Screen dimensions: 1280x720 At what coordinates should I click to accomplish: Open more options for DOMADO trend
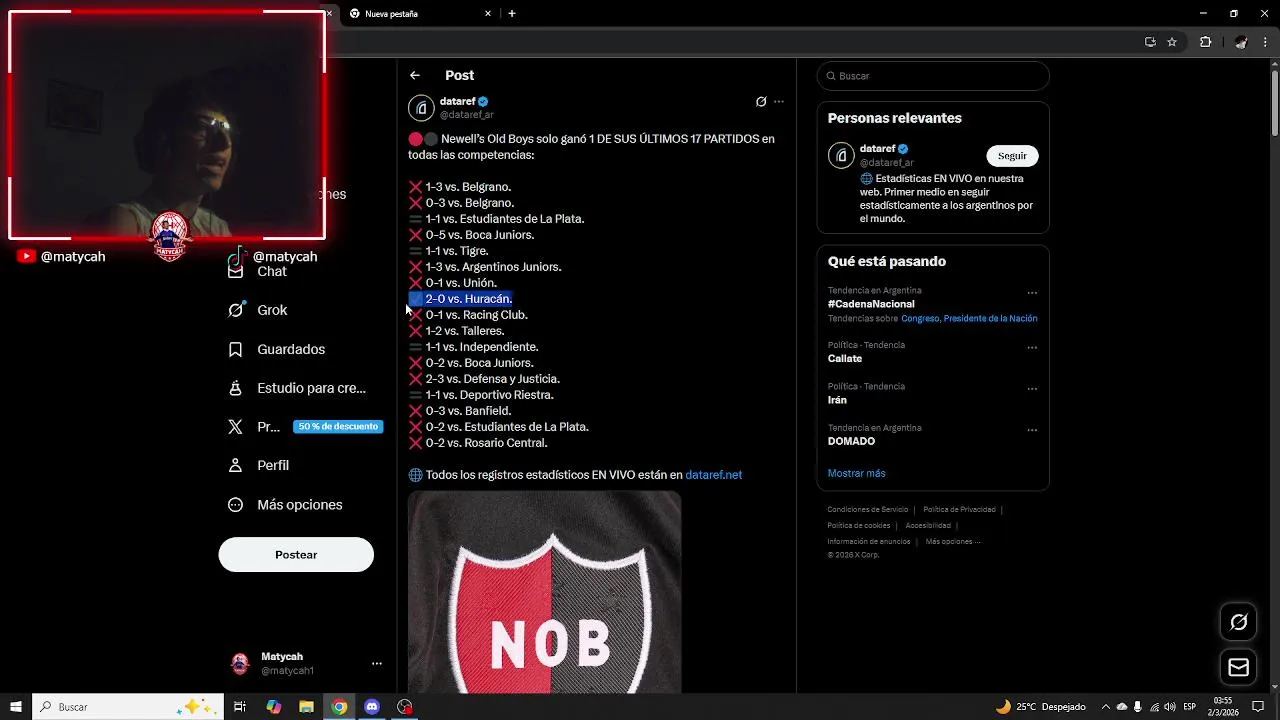[1032, 430]
